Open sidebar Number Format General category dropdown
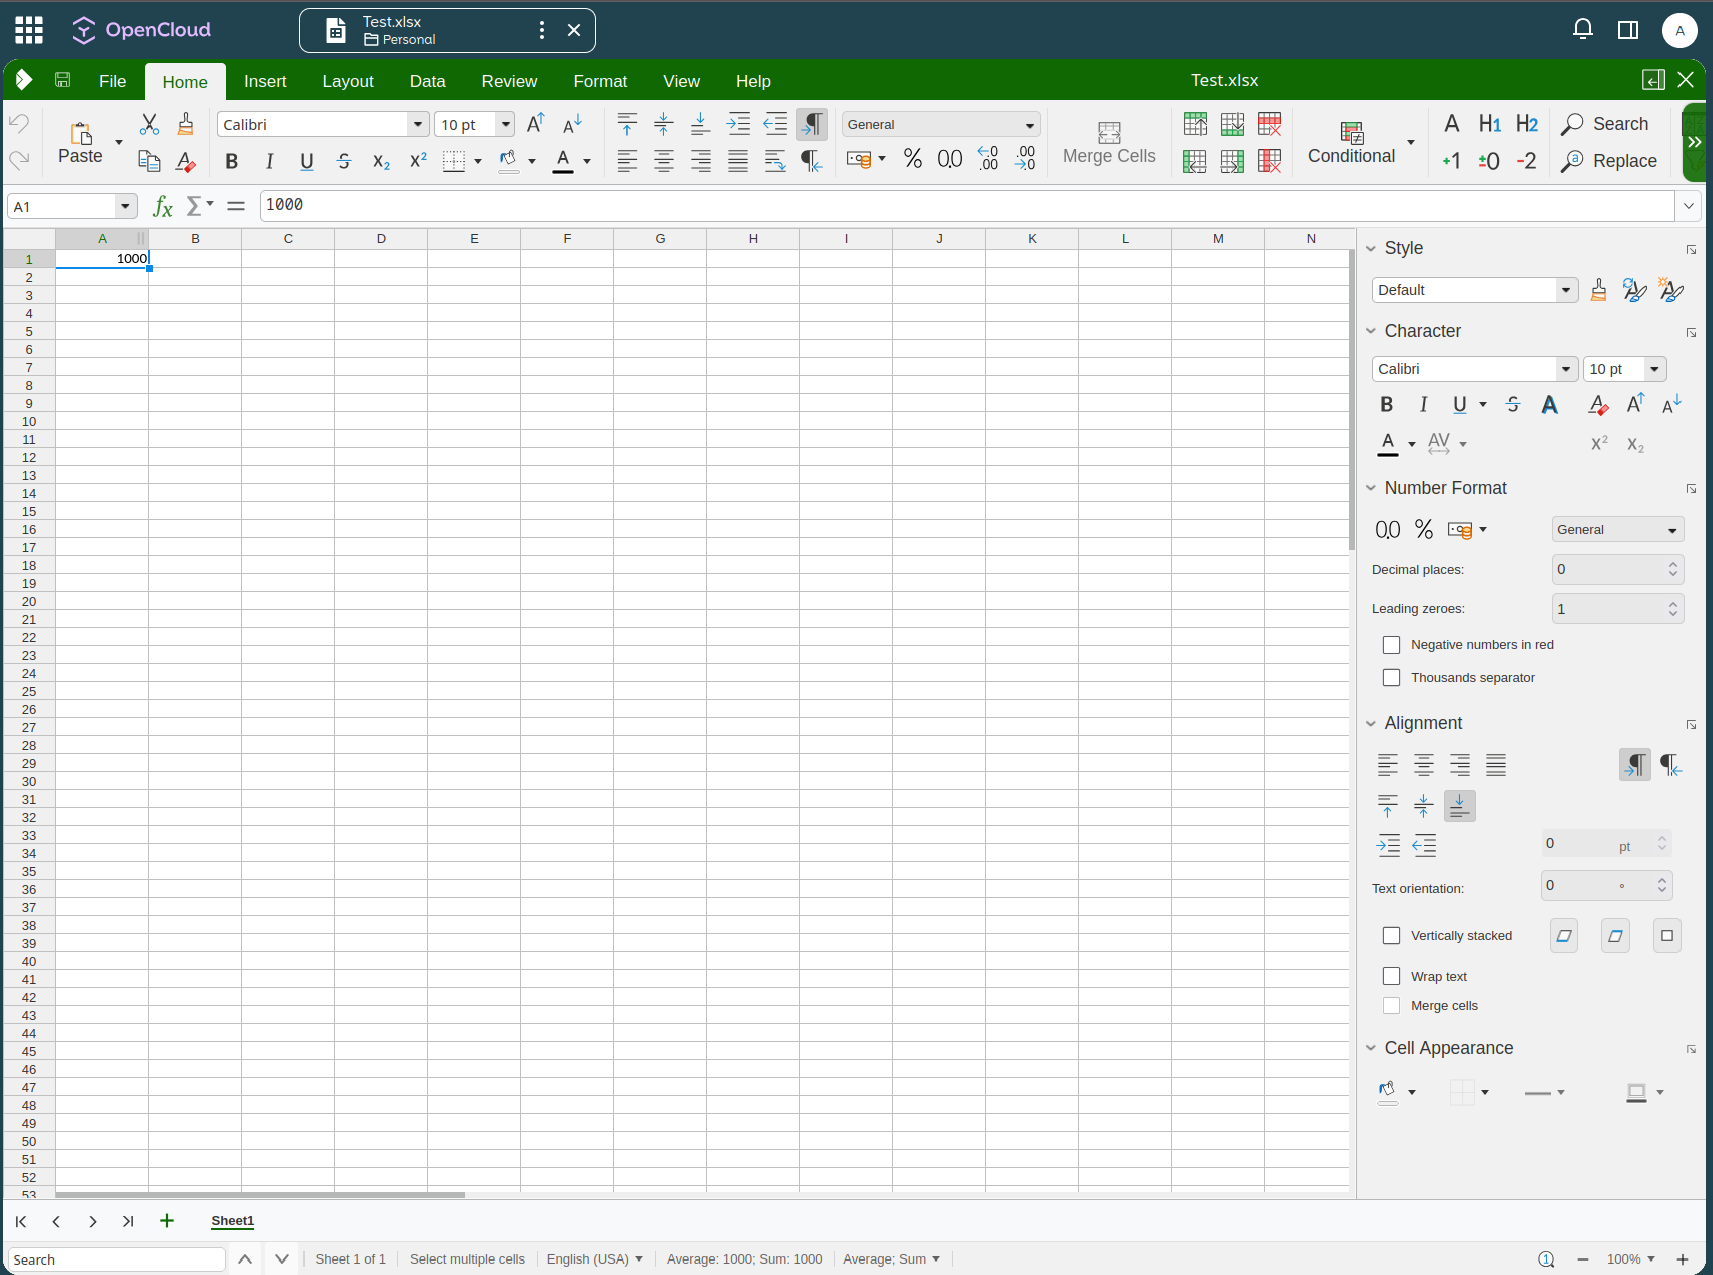This screenshot has height=1275, width=1713. (x=1618, y=530)
